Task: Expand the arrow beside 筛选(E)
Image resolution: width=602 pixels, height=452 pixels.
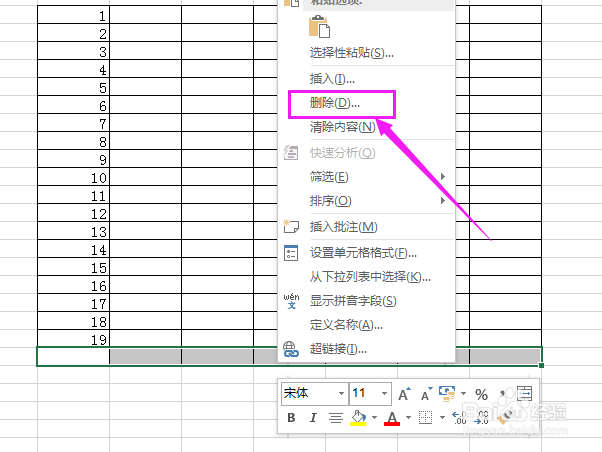Action: point(443,177)
